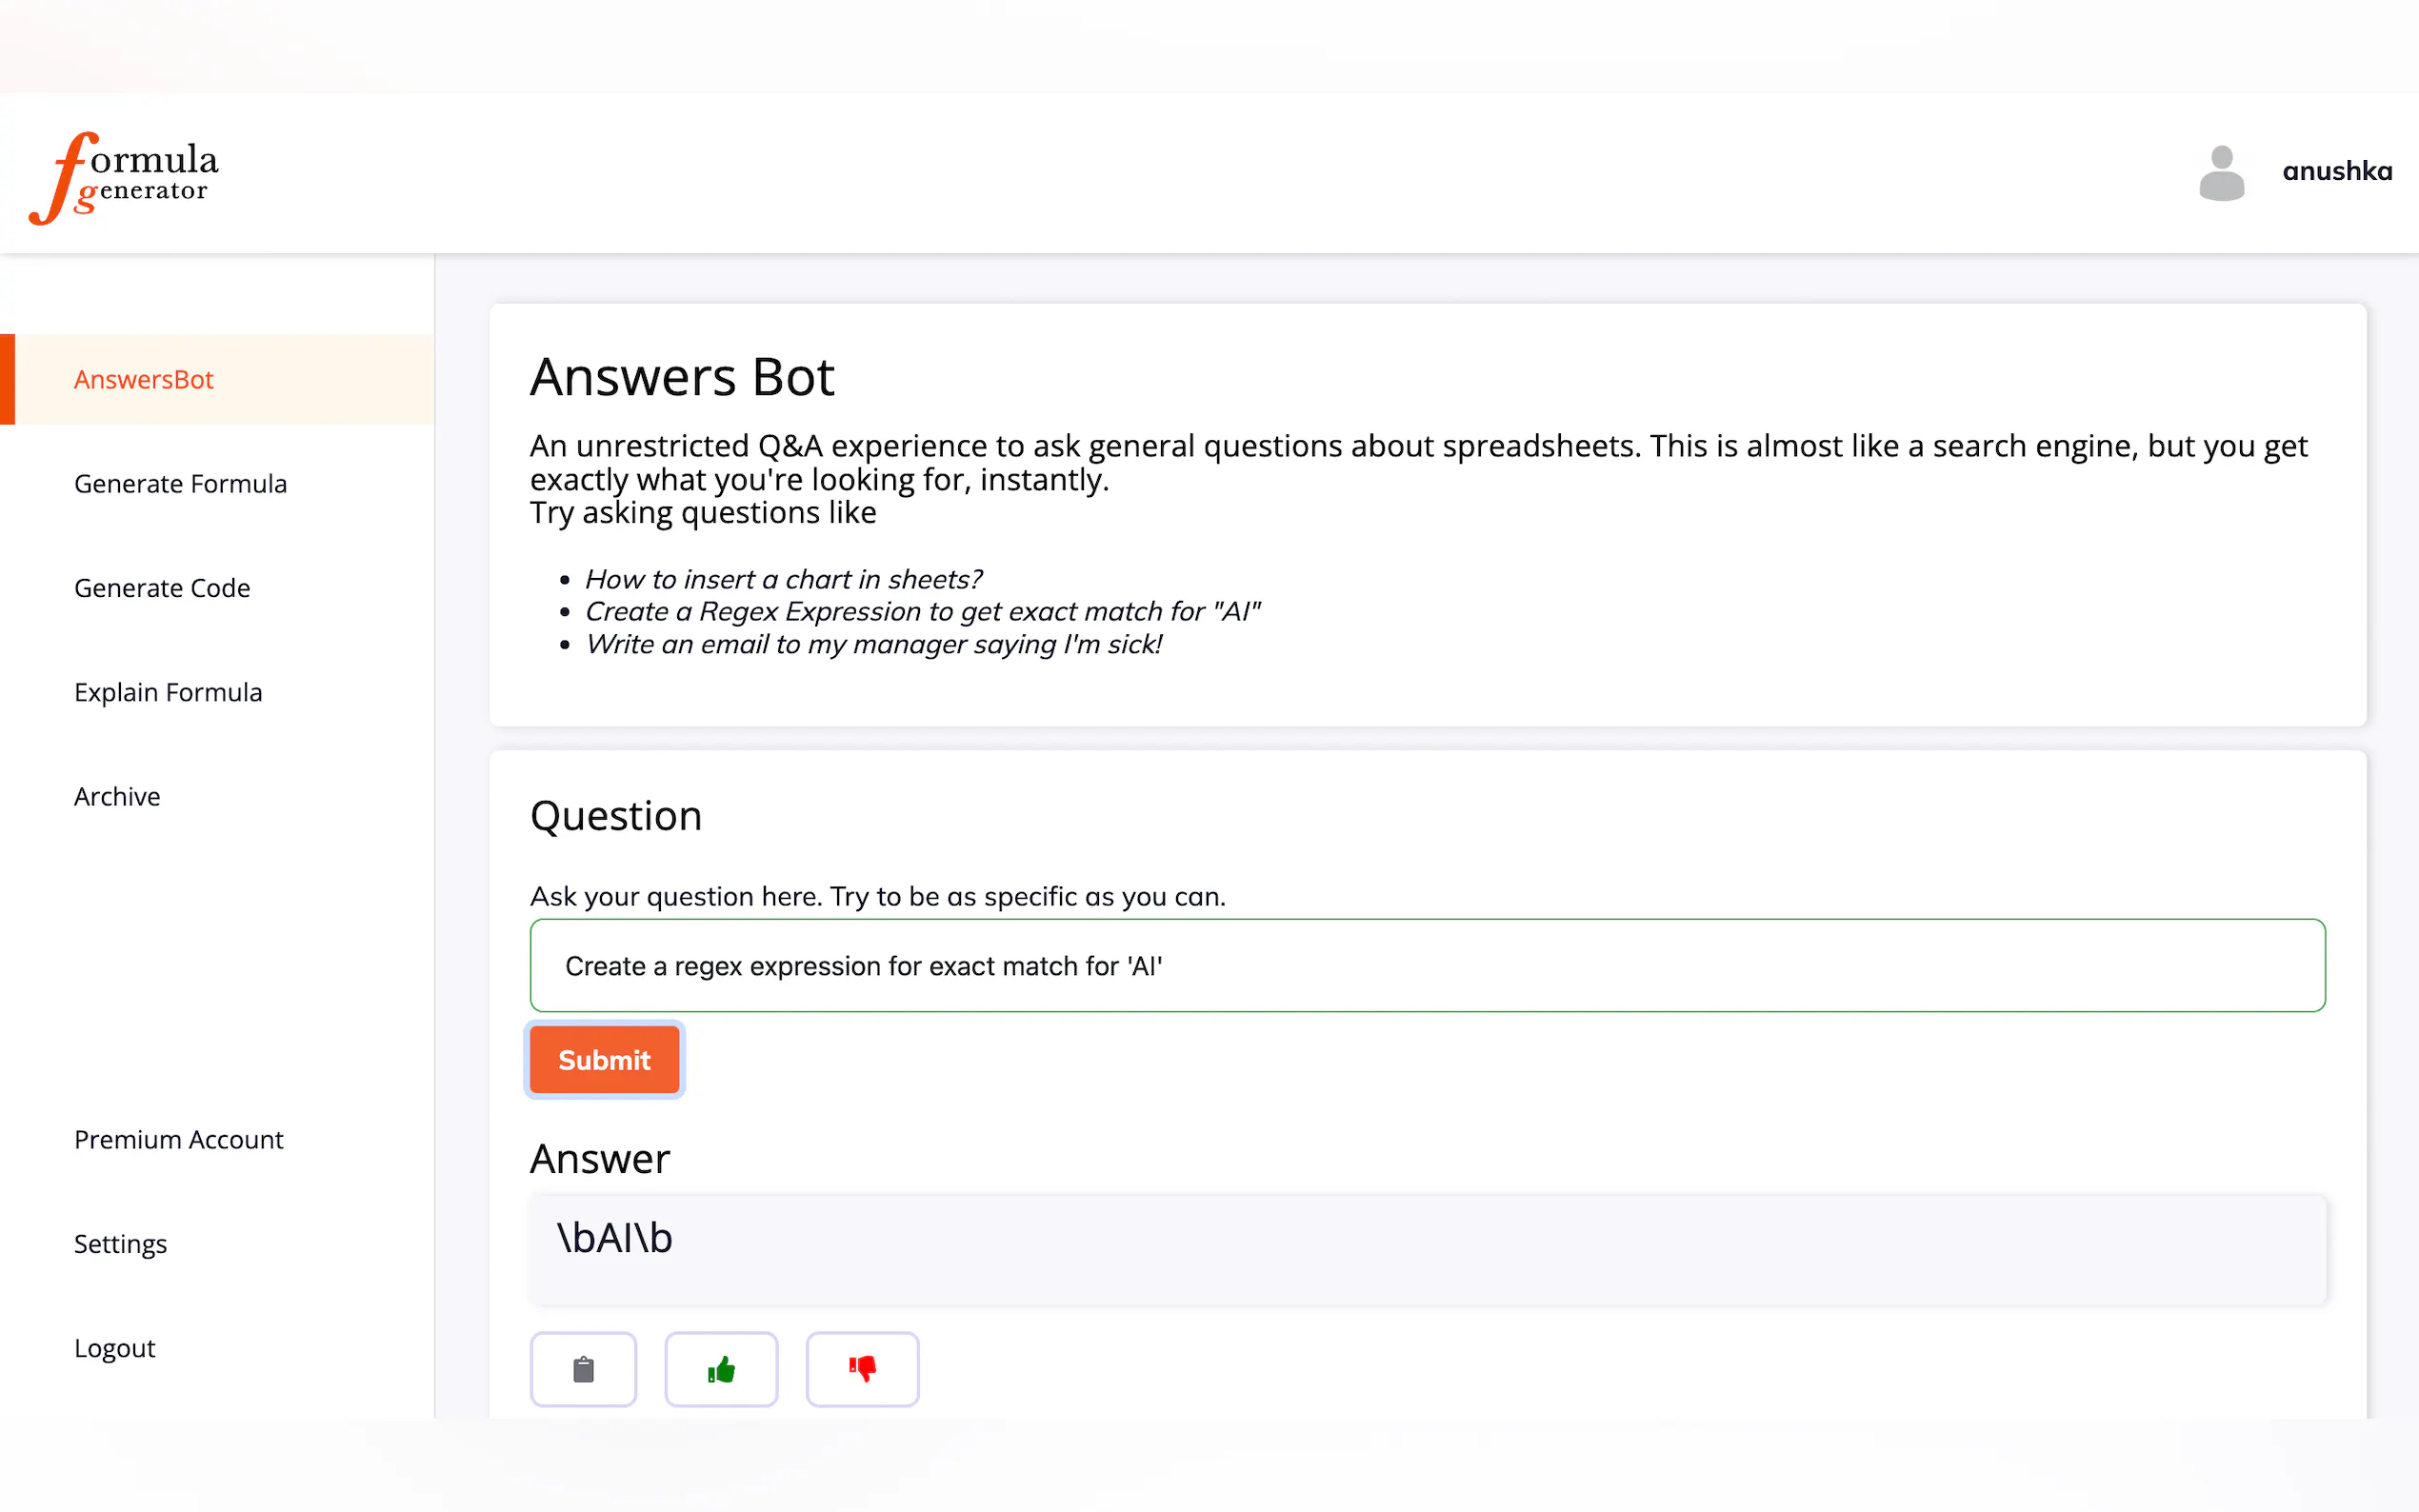Click the chart in sheets example
The height and width of the screenshot is (1512, 2419).
[783, 579]
